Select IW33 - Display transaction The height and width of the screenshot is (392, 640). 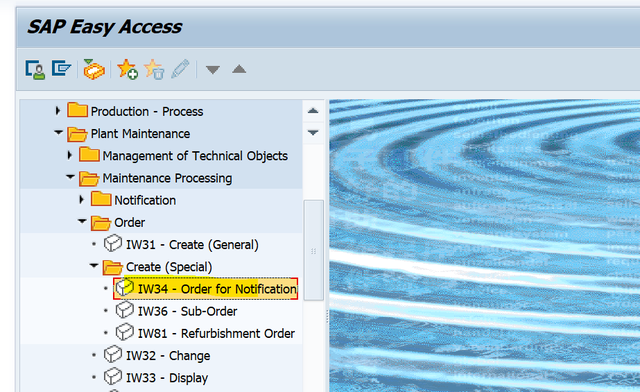(167, 378)
